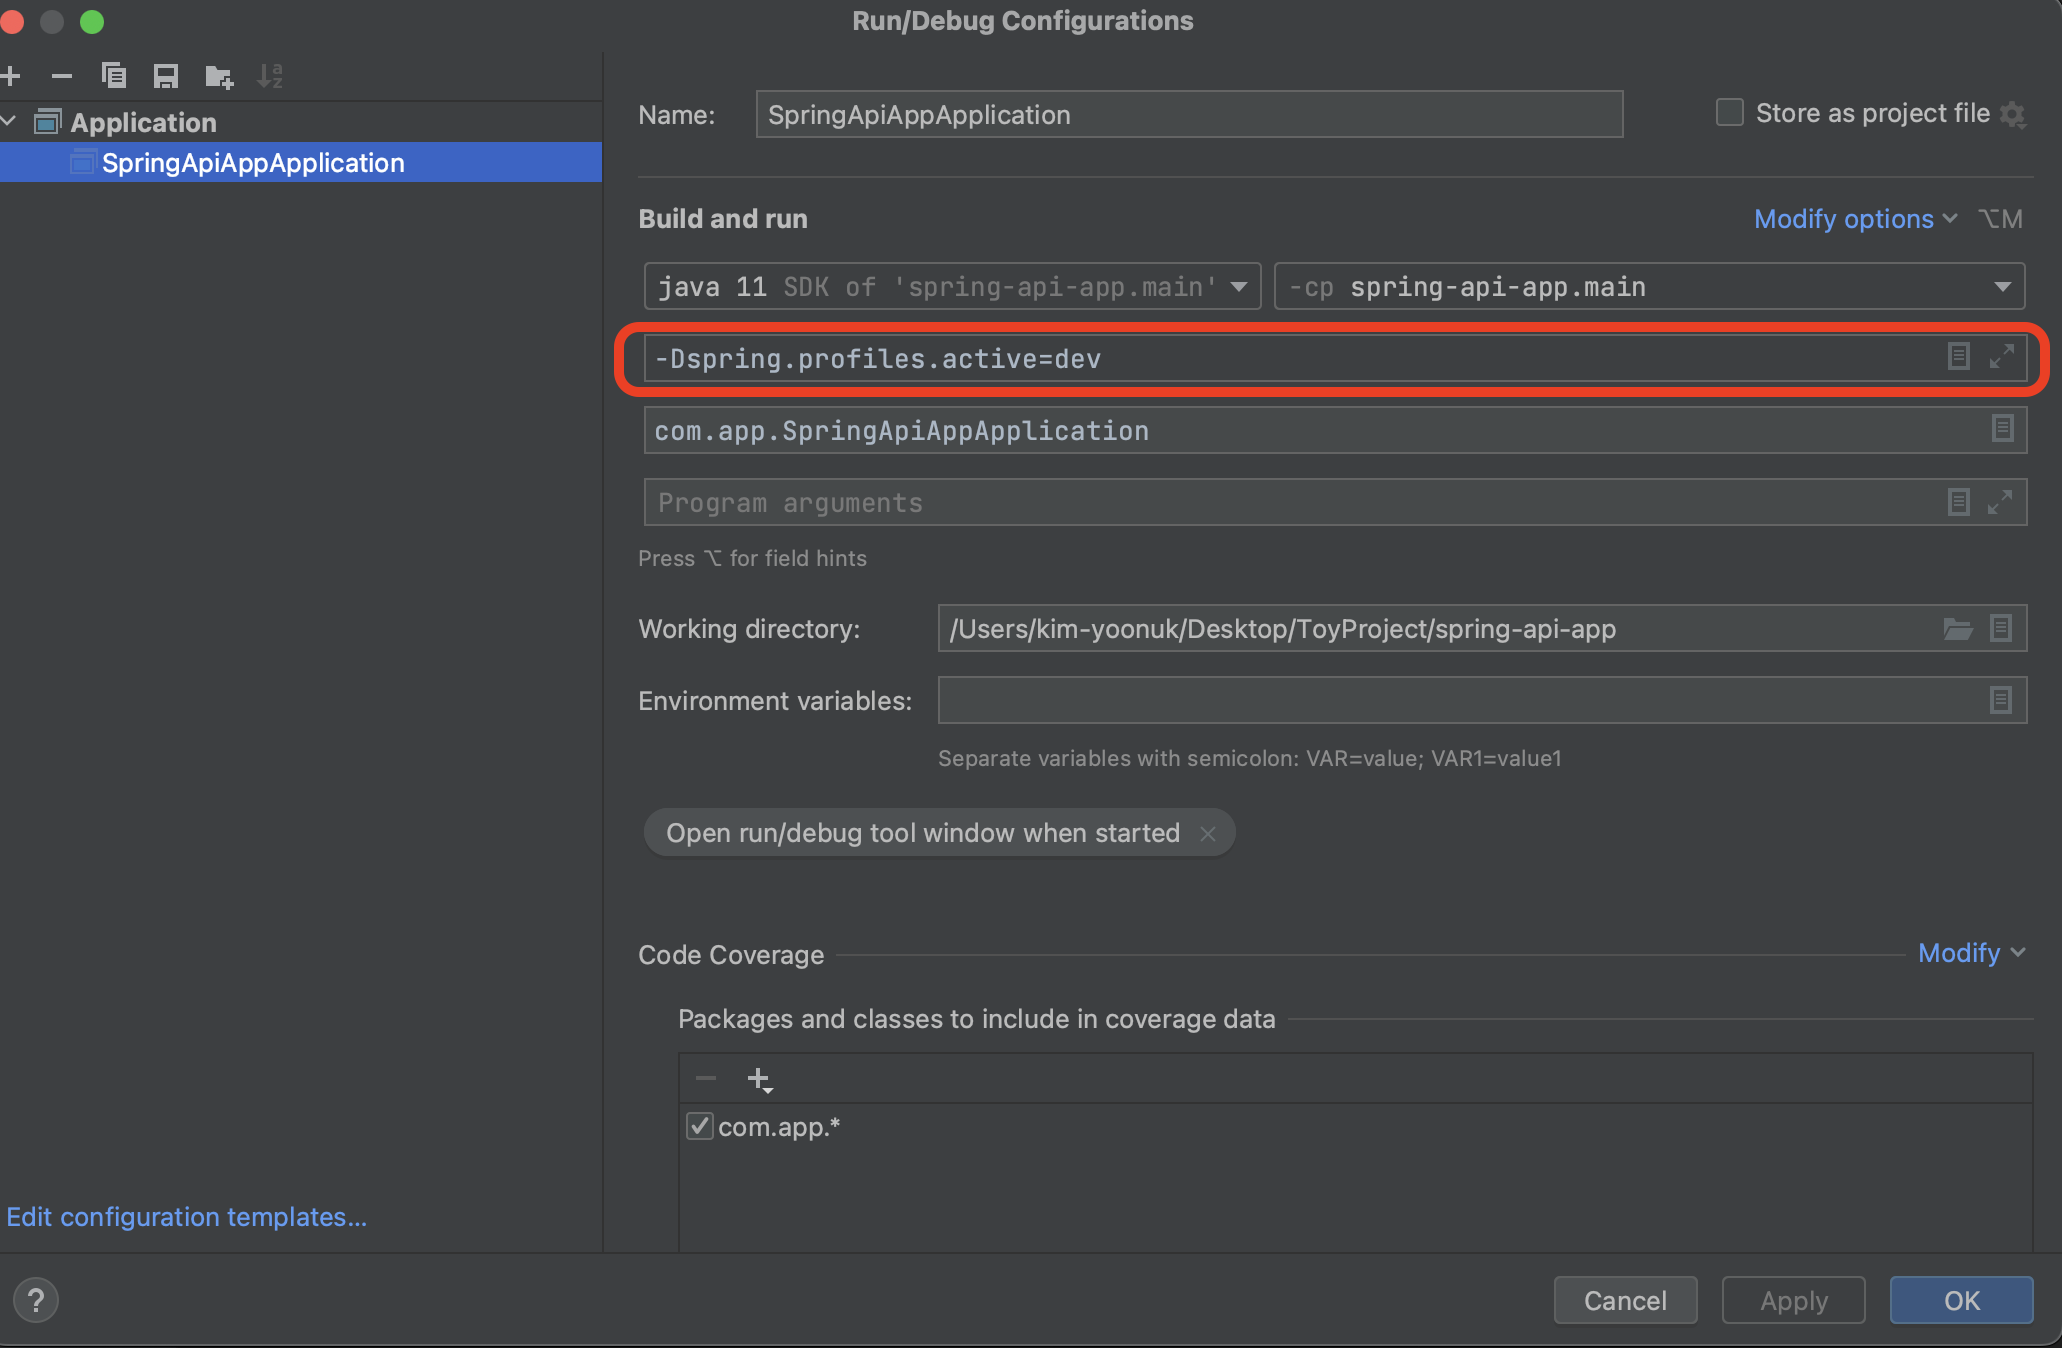Browse for the working directory

1958,628
